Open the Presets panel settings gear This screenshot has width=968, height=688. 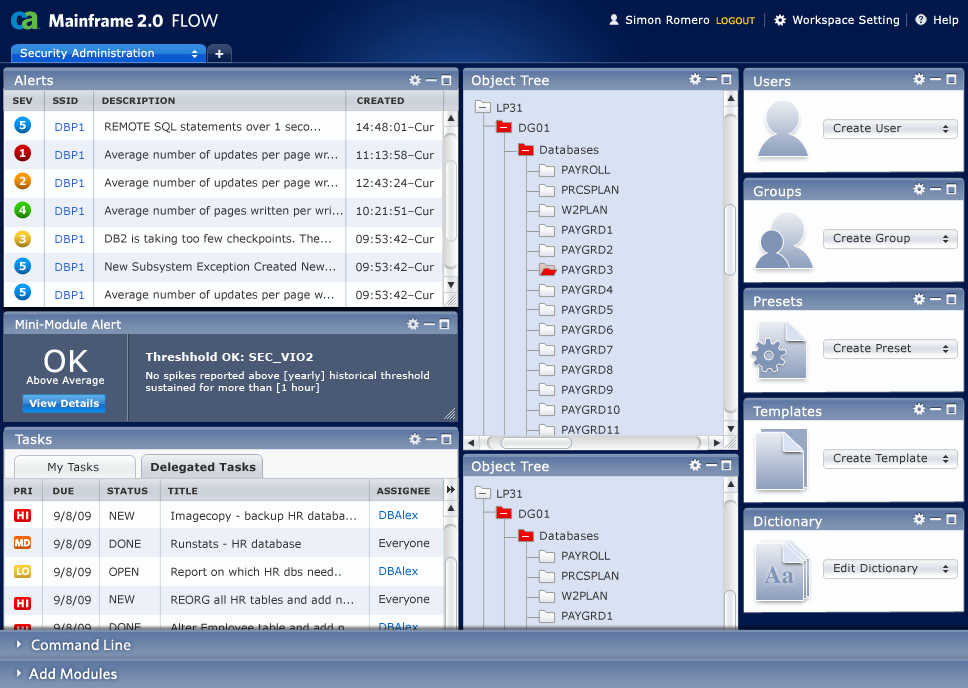coord(919,299)
